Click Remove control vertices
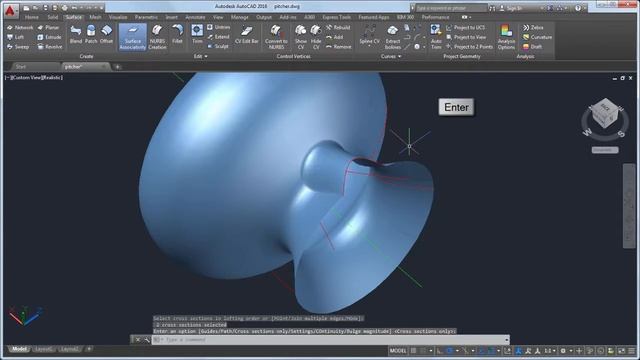The width and height of the screenshot is (640, 360). 338,47
